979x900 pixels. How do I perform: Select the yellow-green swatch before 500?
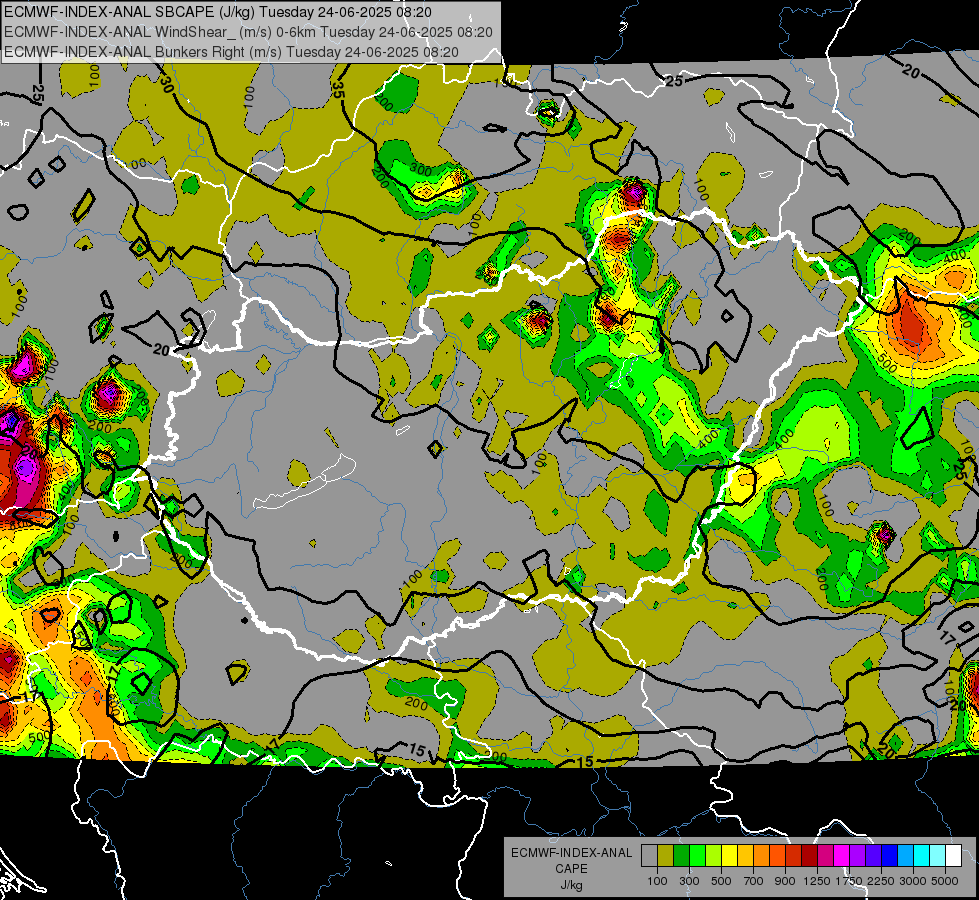[x=714, y=856]
